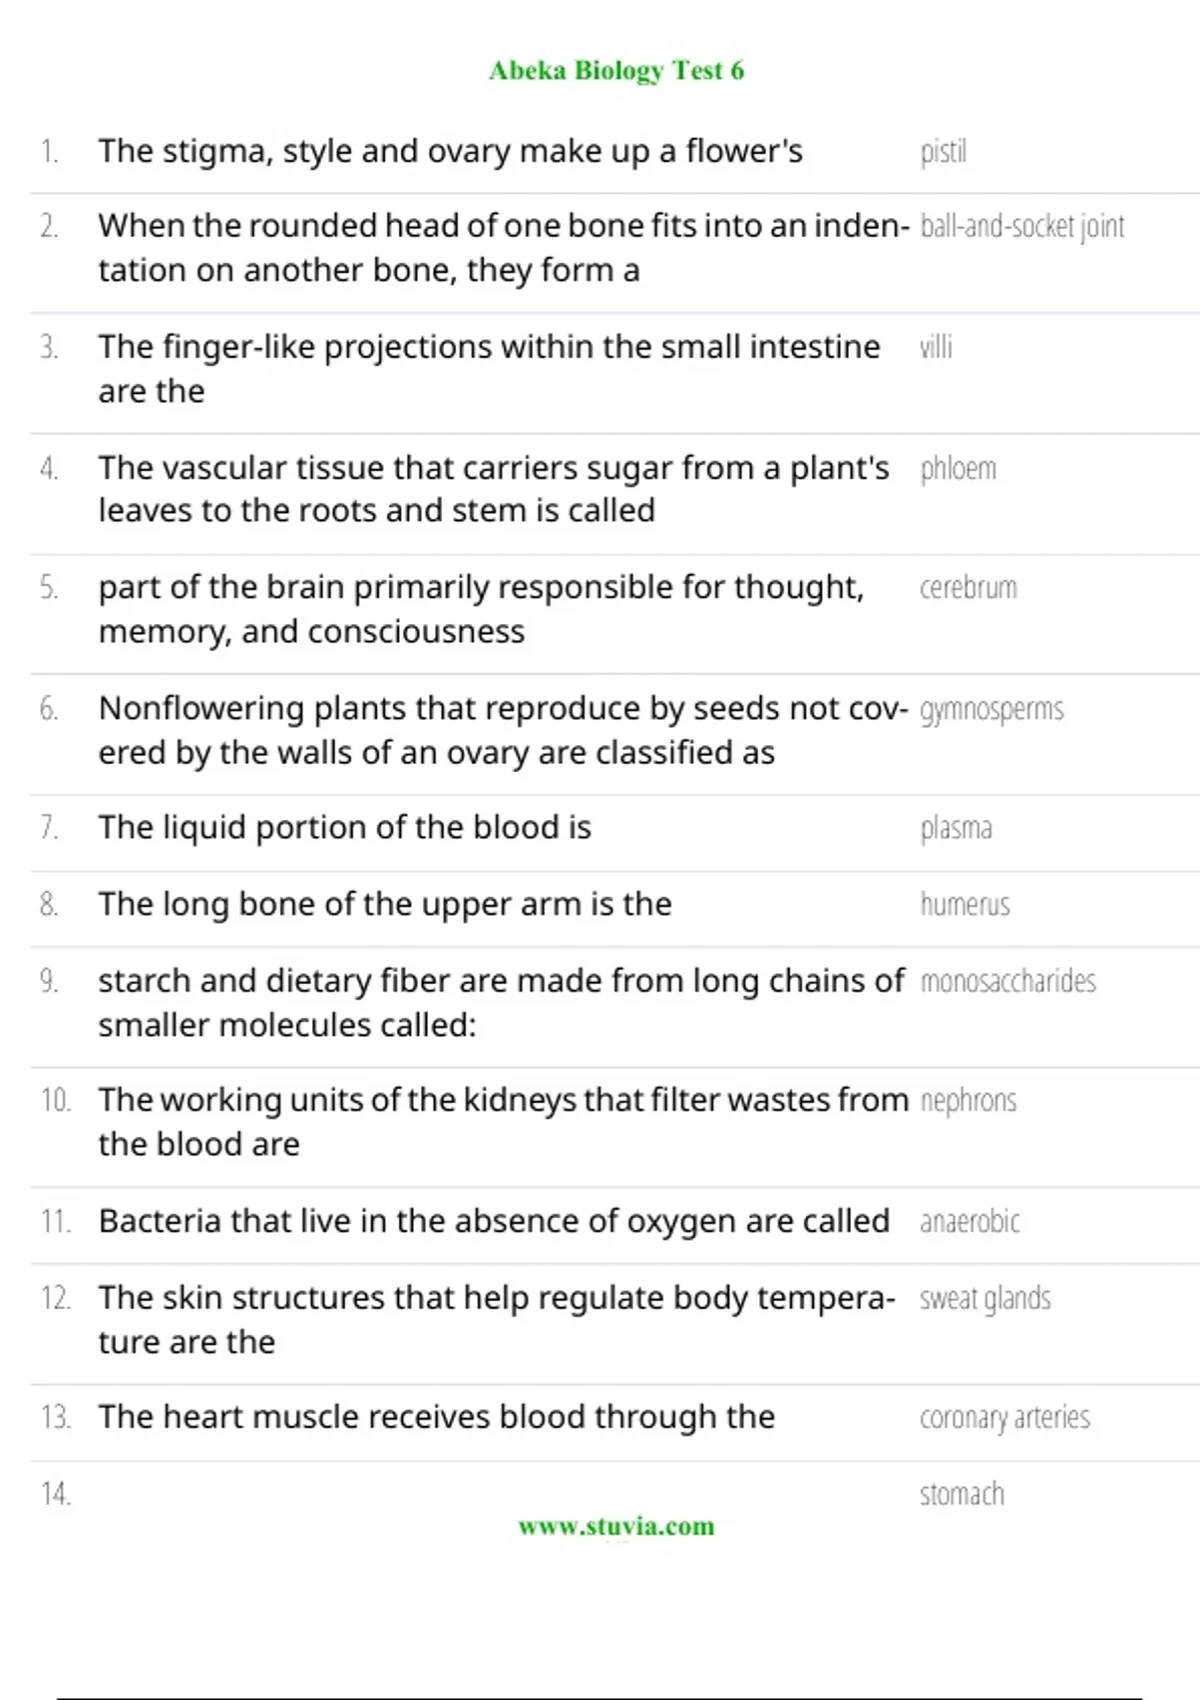Click the answer 'sweat glands'
This screenshot has height=1700, width=1200.
pyautogui.click(x=985, y=1298)
